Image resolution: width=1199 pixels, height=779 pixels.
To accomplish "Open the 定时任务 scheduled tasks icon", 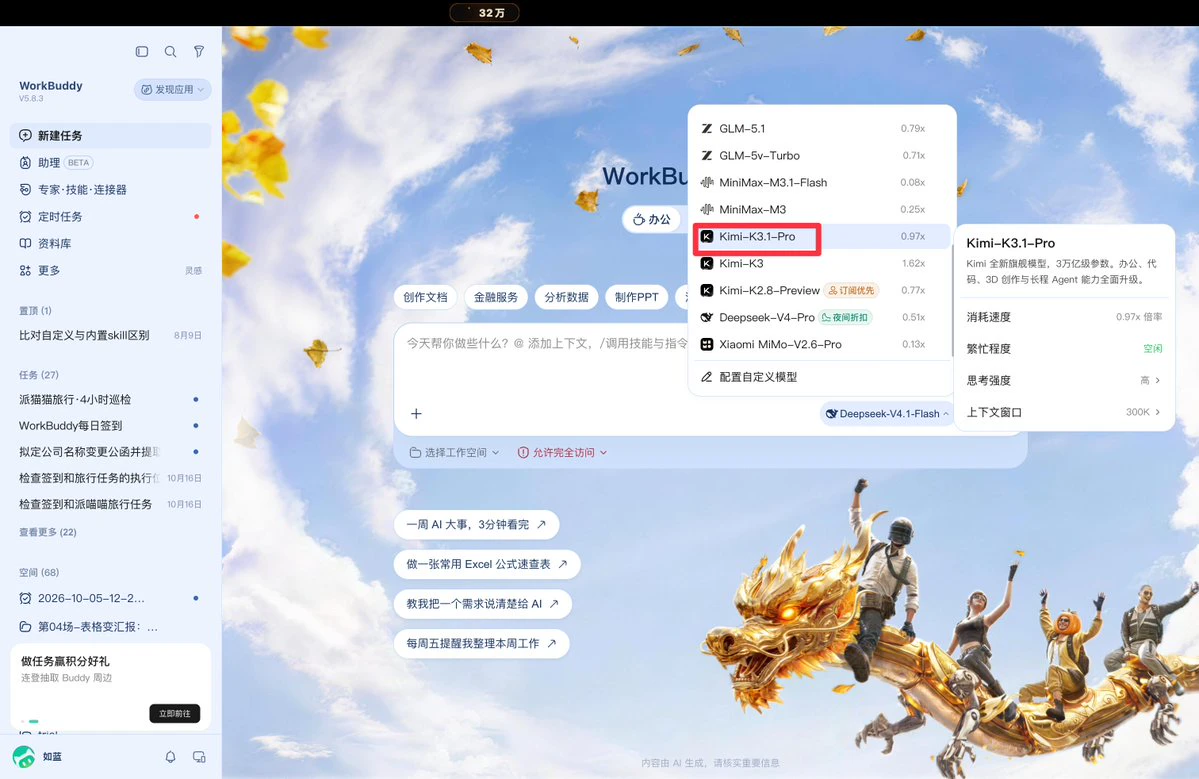I will [x=25, y=216].
